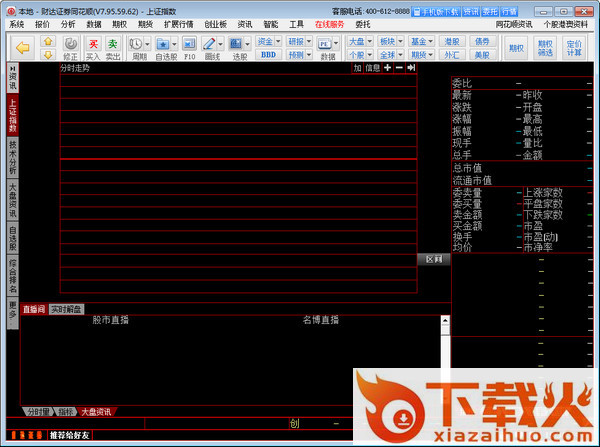Open the 系统 menu
Screen dimensions: 600x447
click(x=17, y=24)
